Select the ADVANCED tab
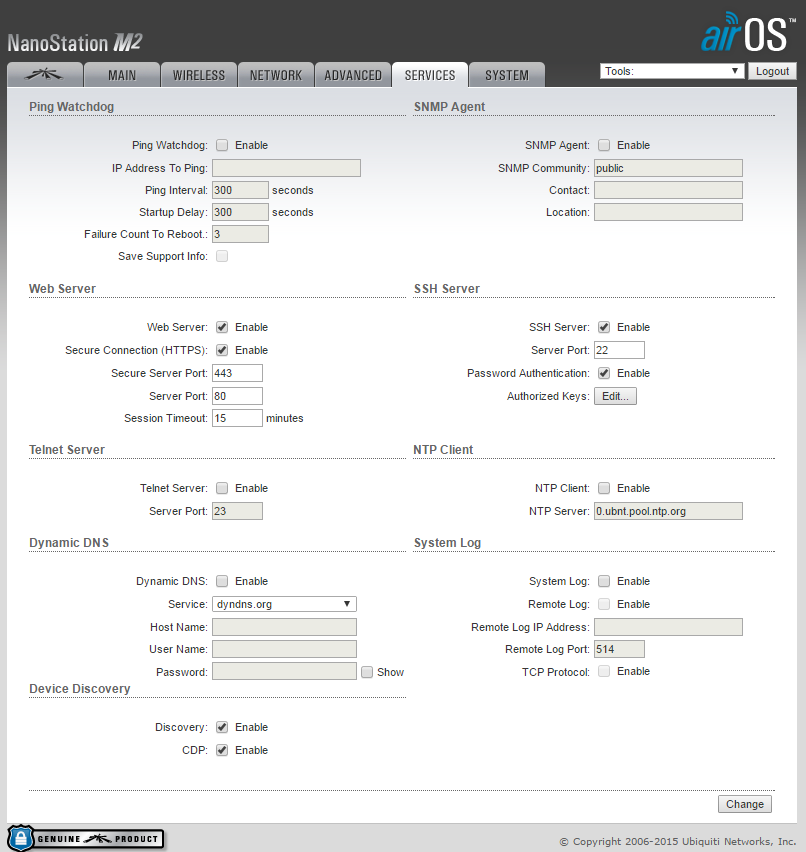806x852 pixels. [353, 75]
